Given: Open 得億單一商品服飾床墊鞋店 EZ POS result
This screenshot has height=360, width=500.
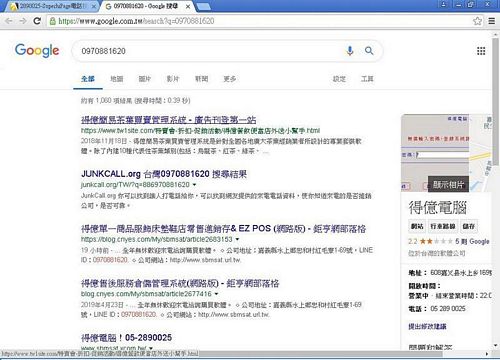Looking at the screenshot, I should (223, 229).
